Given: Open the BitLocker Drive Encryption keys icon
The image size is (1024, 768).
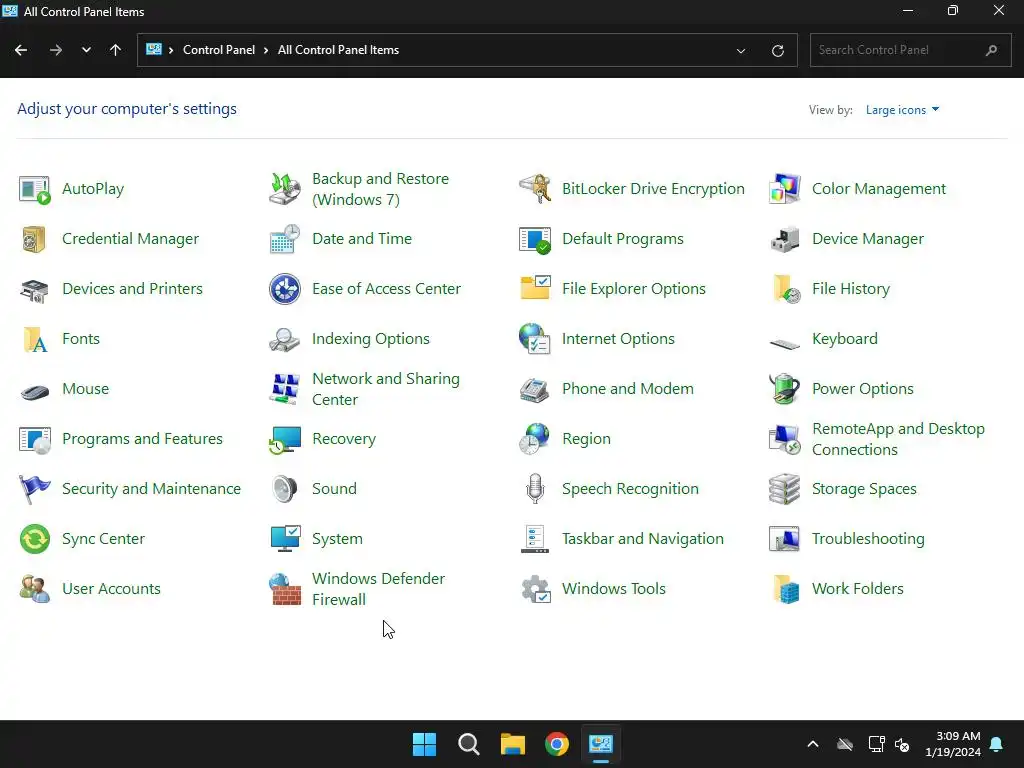Looking at the screenshot, I should (535, 189).
